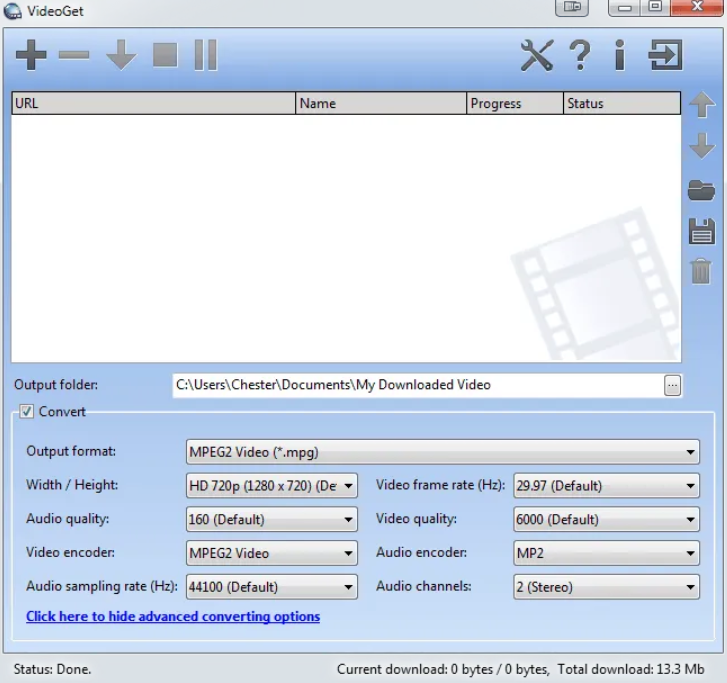Maximize the VideoGet window
The height and width of the screenshot is (683, 727).
655,7
